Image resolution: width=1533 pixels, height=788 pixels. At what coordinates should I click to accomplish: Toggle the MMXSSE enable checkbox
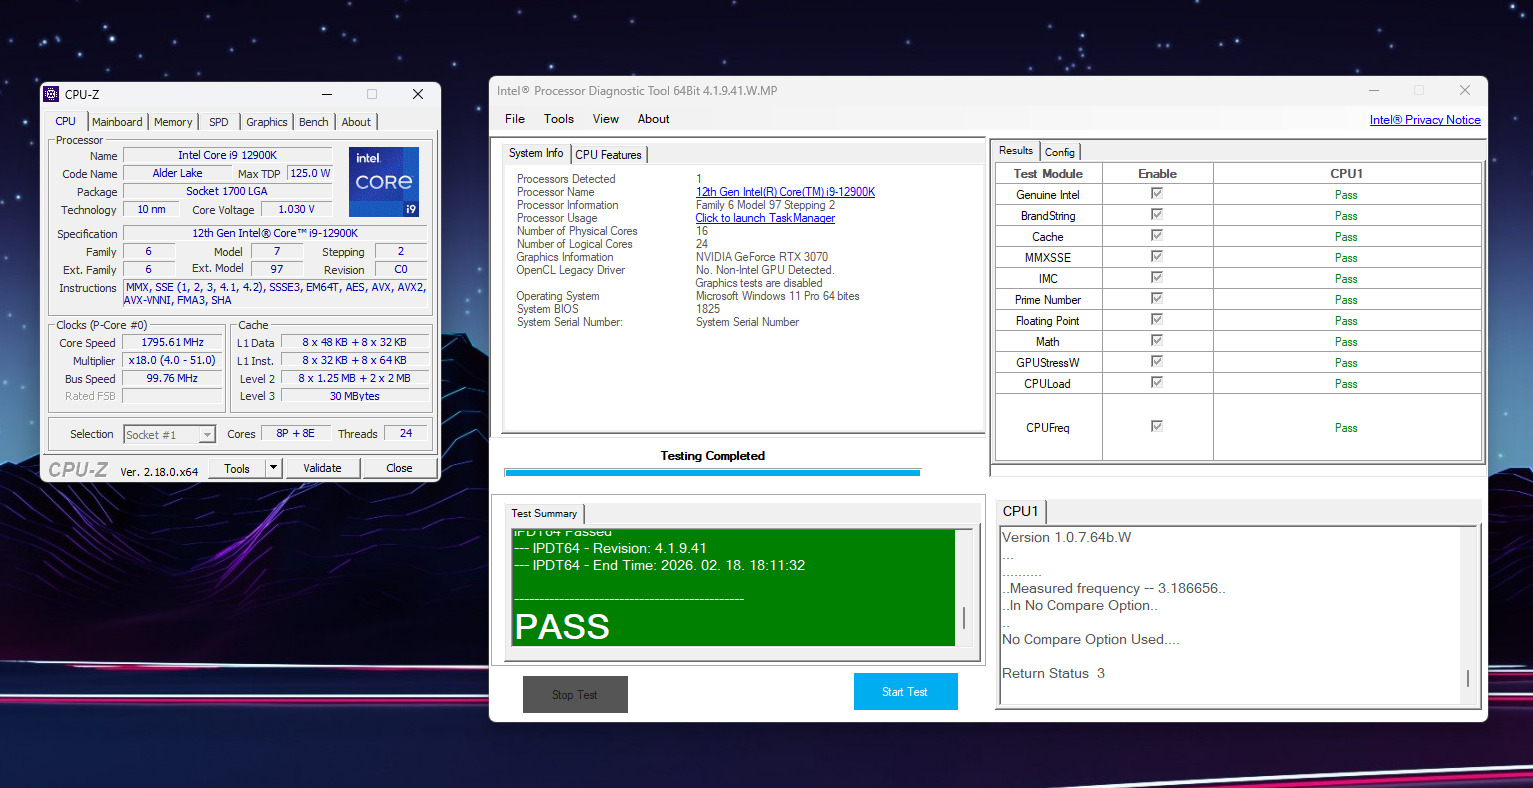point(1157,256)
